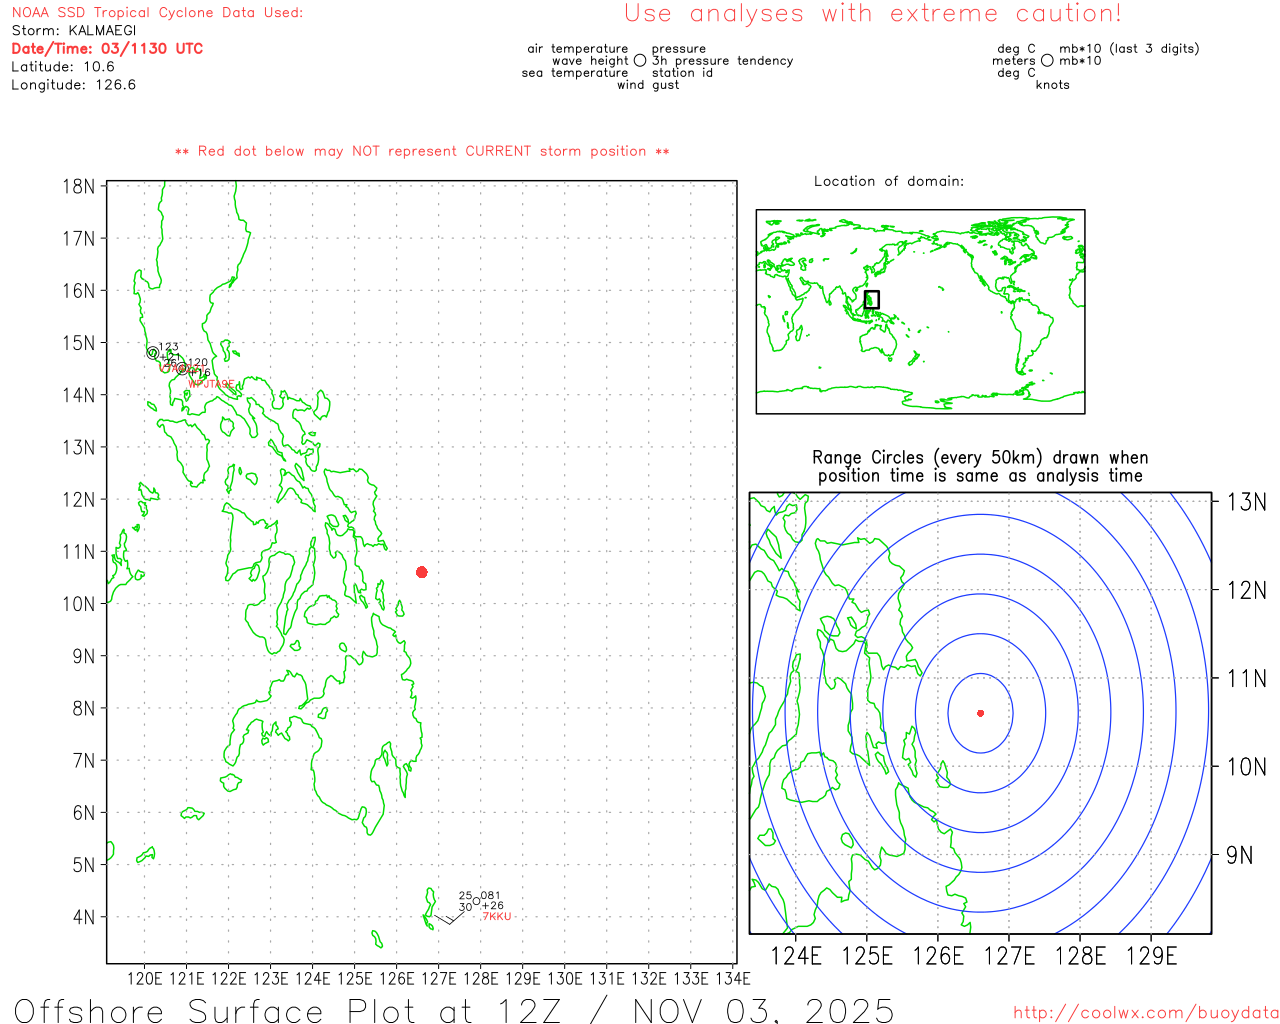1280x1024 pixels.
Task: Click the '14N' latitude axis label
Action: coord(79,395)
